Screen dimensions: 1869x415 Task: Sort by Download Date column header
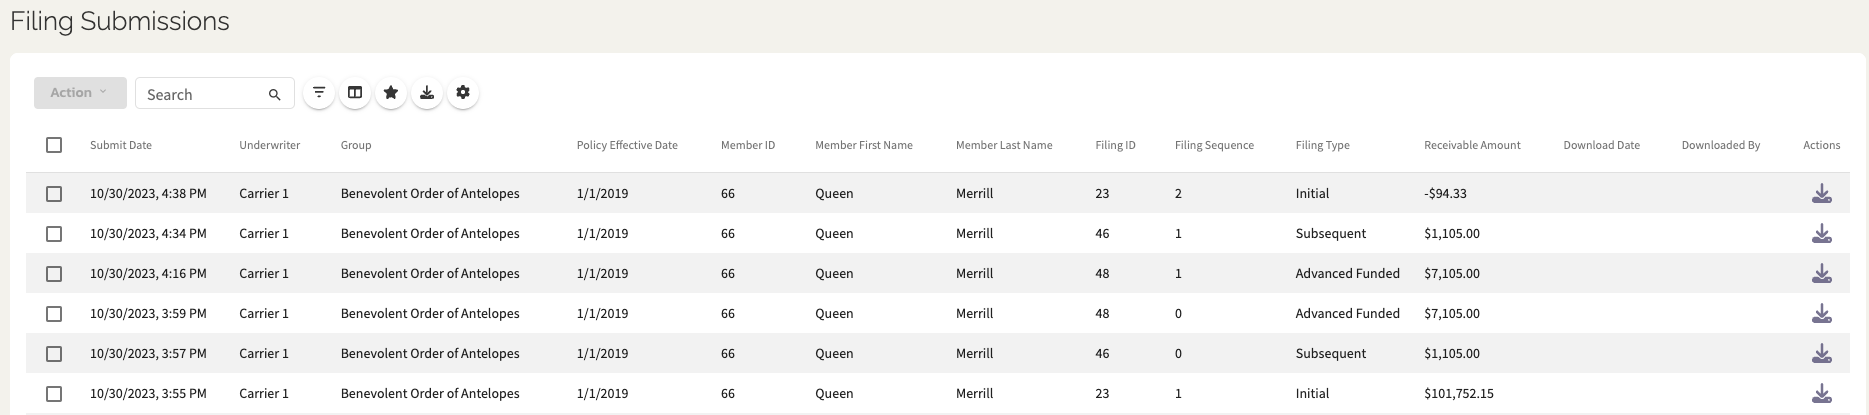tap(1602, 145)
